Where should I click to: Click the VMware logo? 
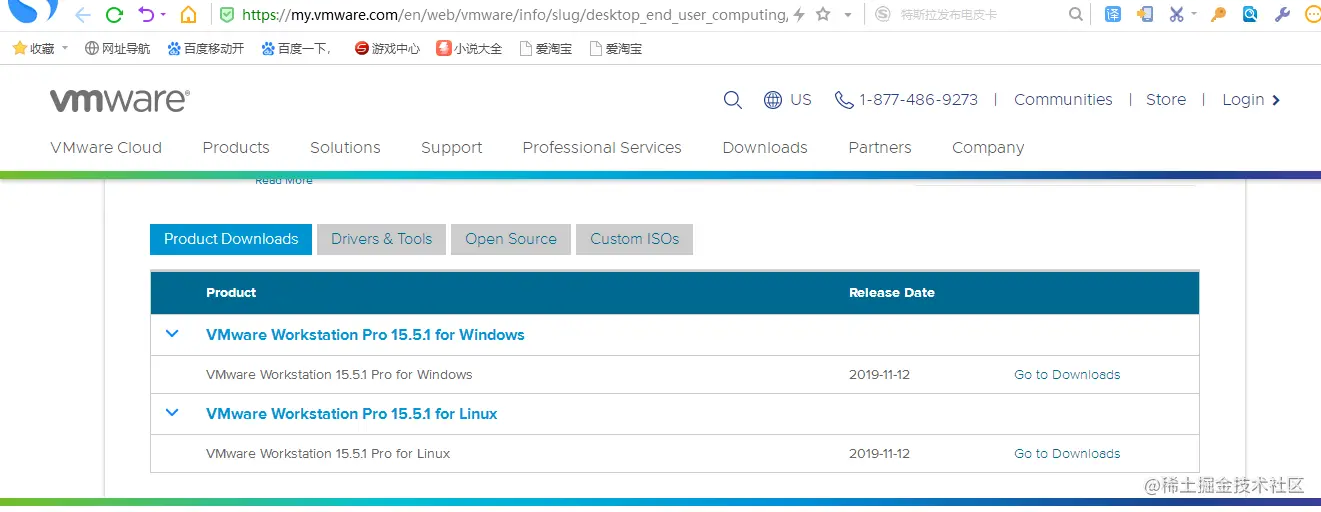click(x=120, y=100)
